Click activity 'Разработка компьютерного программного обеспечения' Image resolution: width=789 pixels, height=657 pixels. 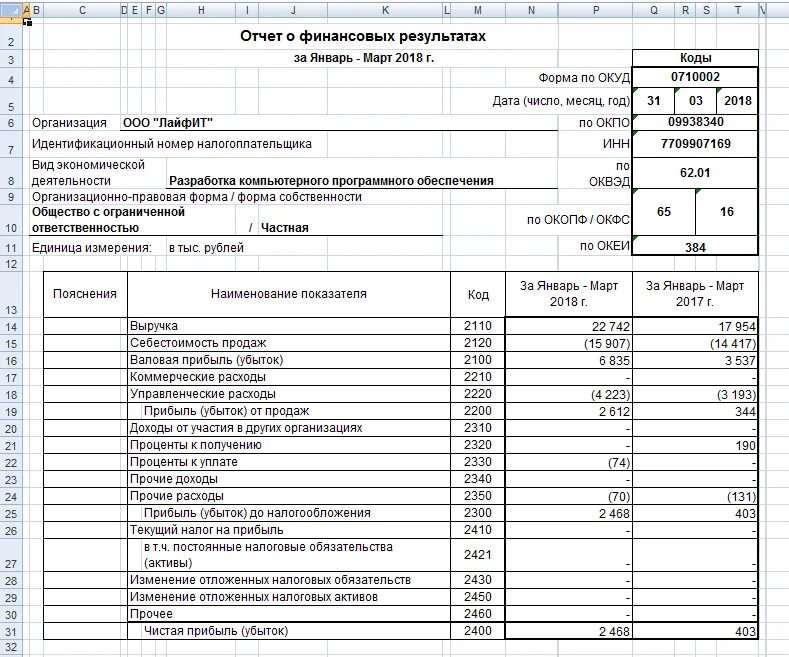[x=331, y=181]
